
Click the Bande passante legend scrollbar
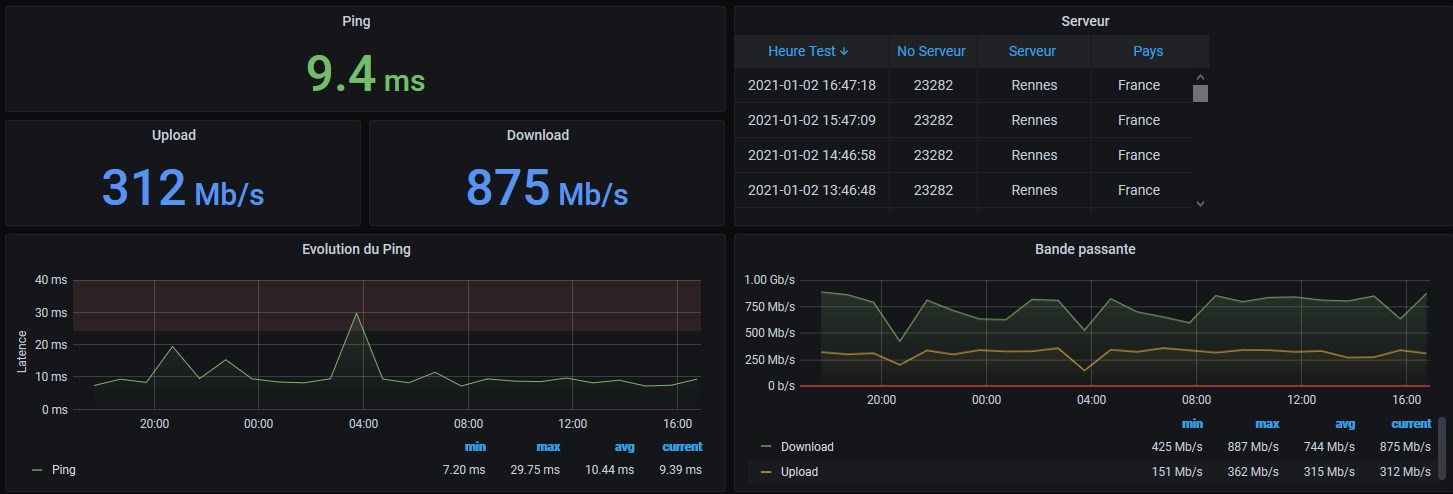point(1441,448)
